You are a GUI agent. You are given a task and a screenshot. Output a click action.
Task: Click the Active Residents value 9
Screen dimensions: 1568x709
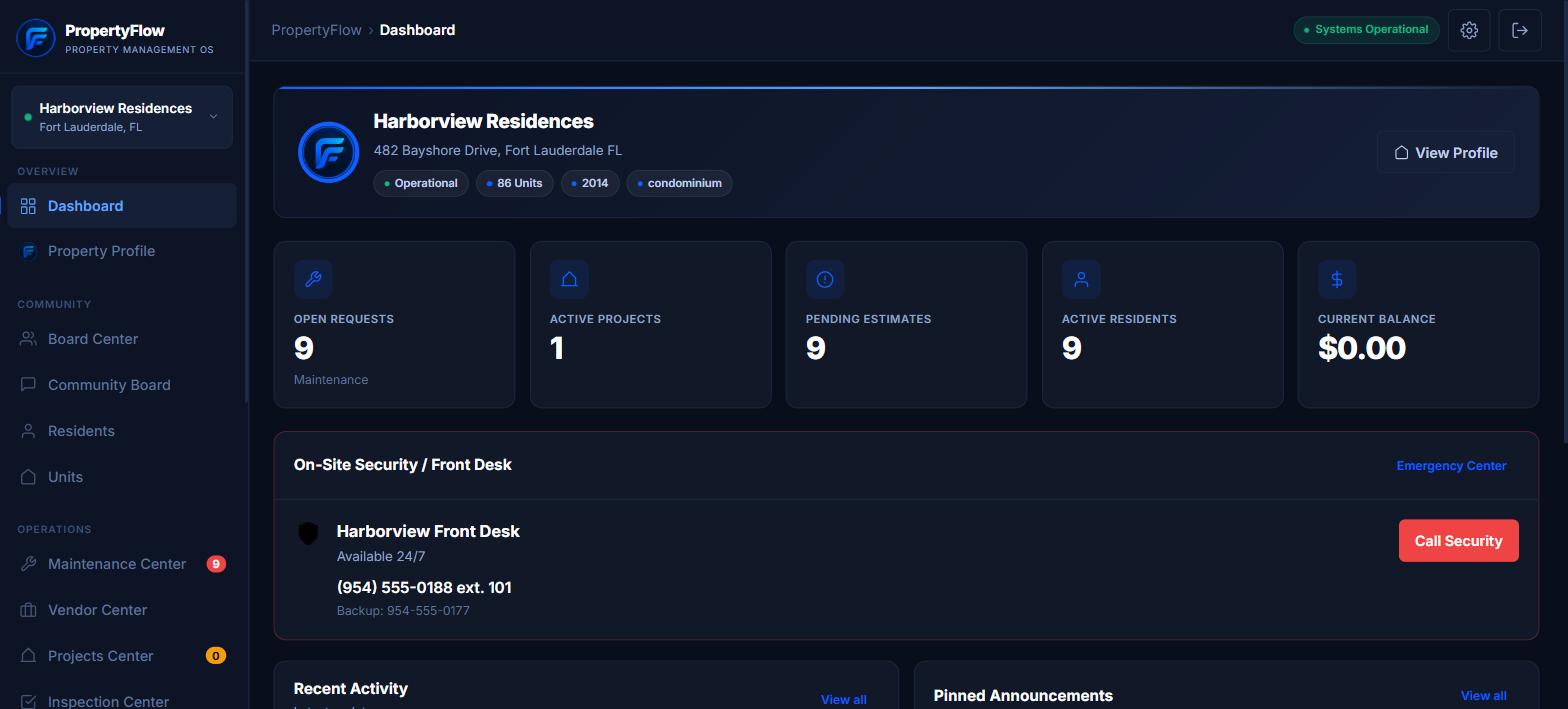pos(1072,348)
